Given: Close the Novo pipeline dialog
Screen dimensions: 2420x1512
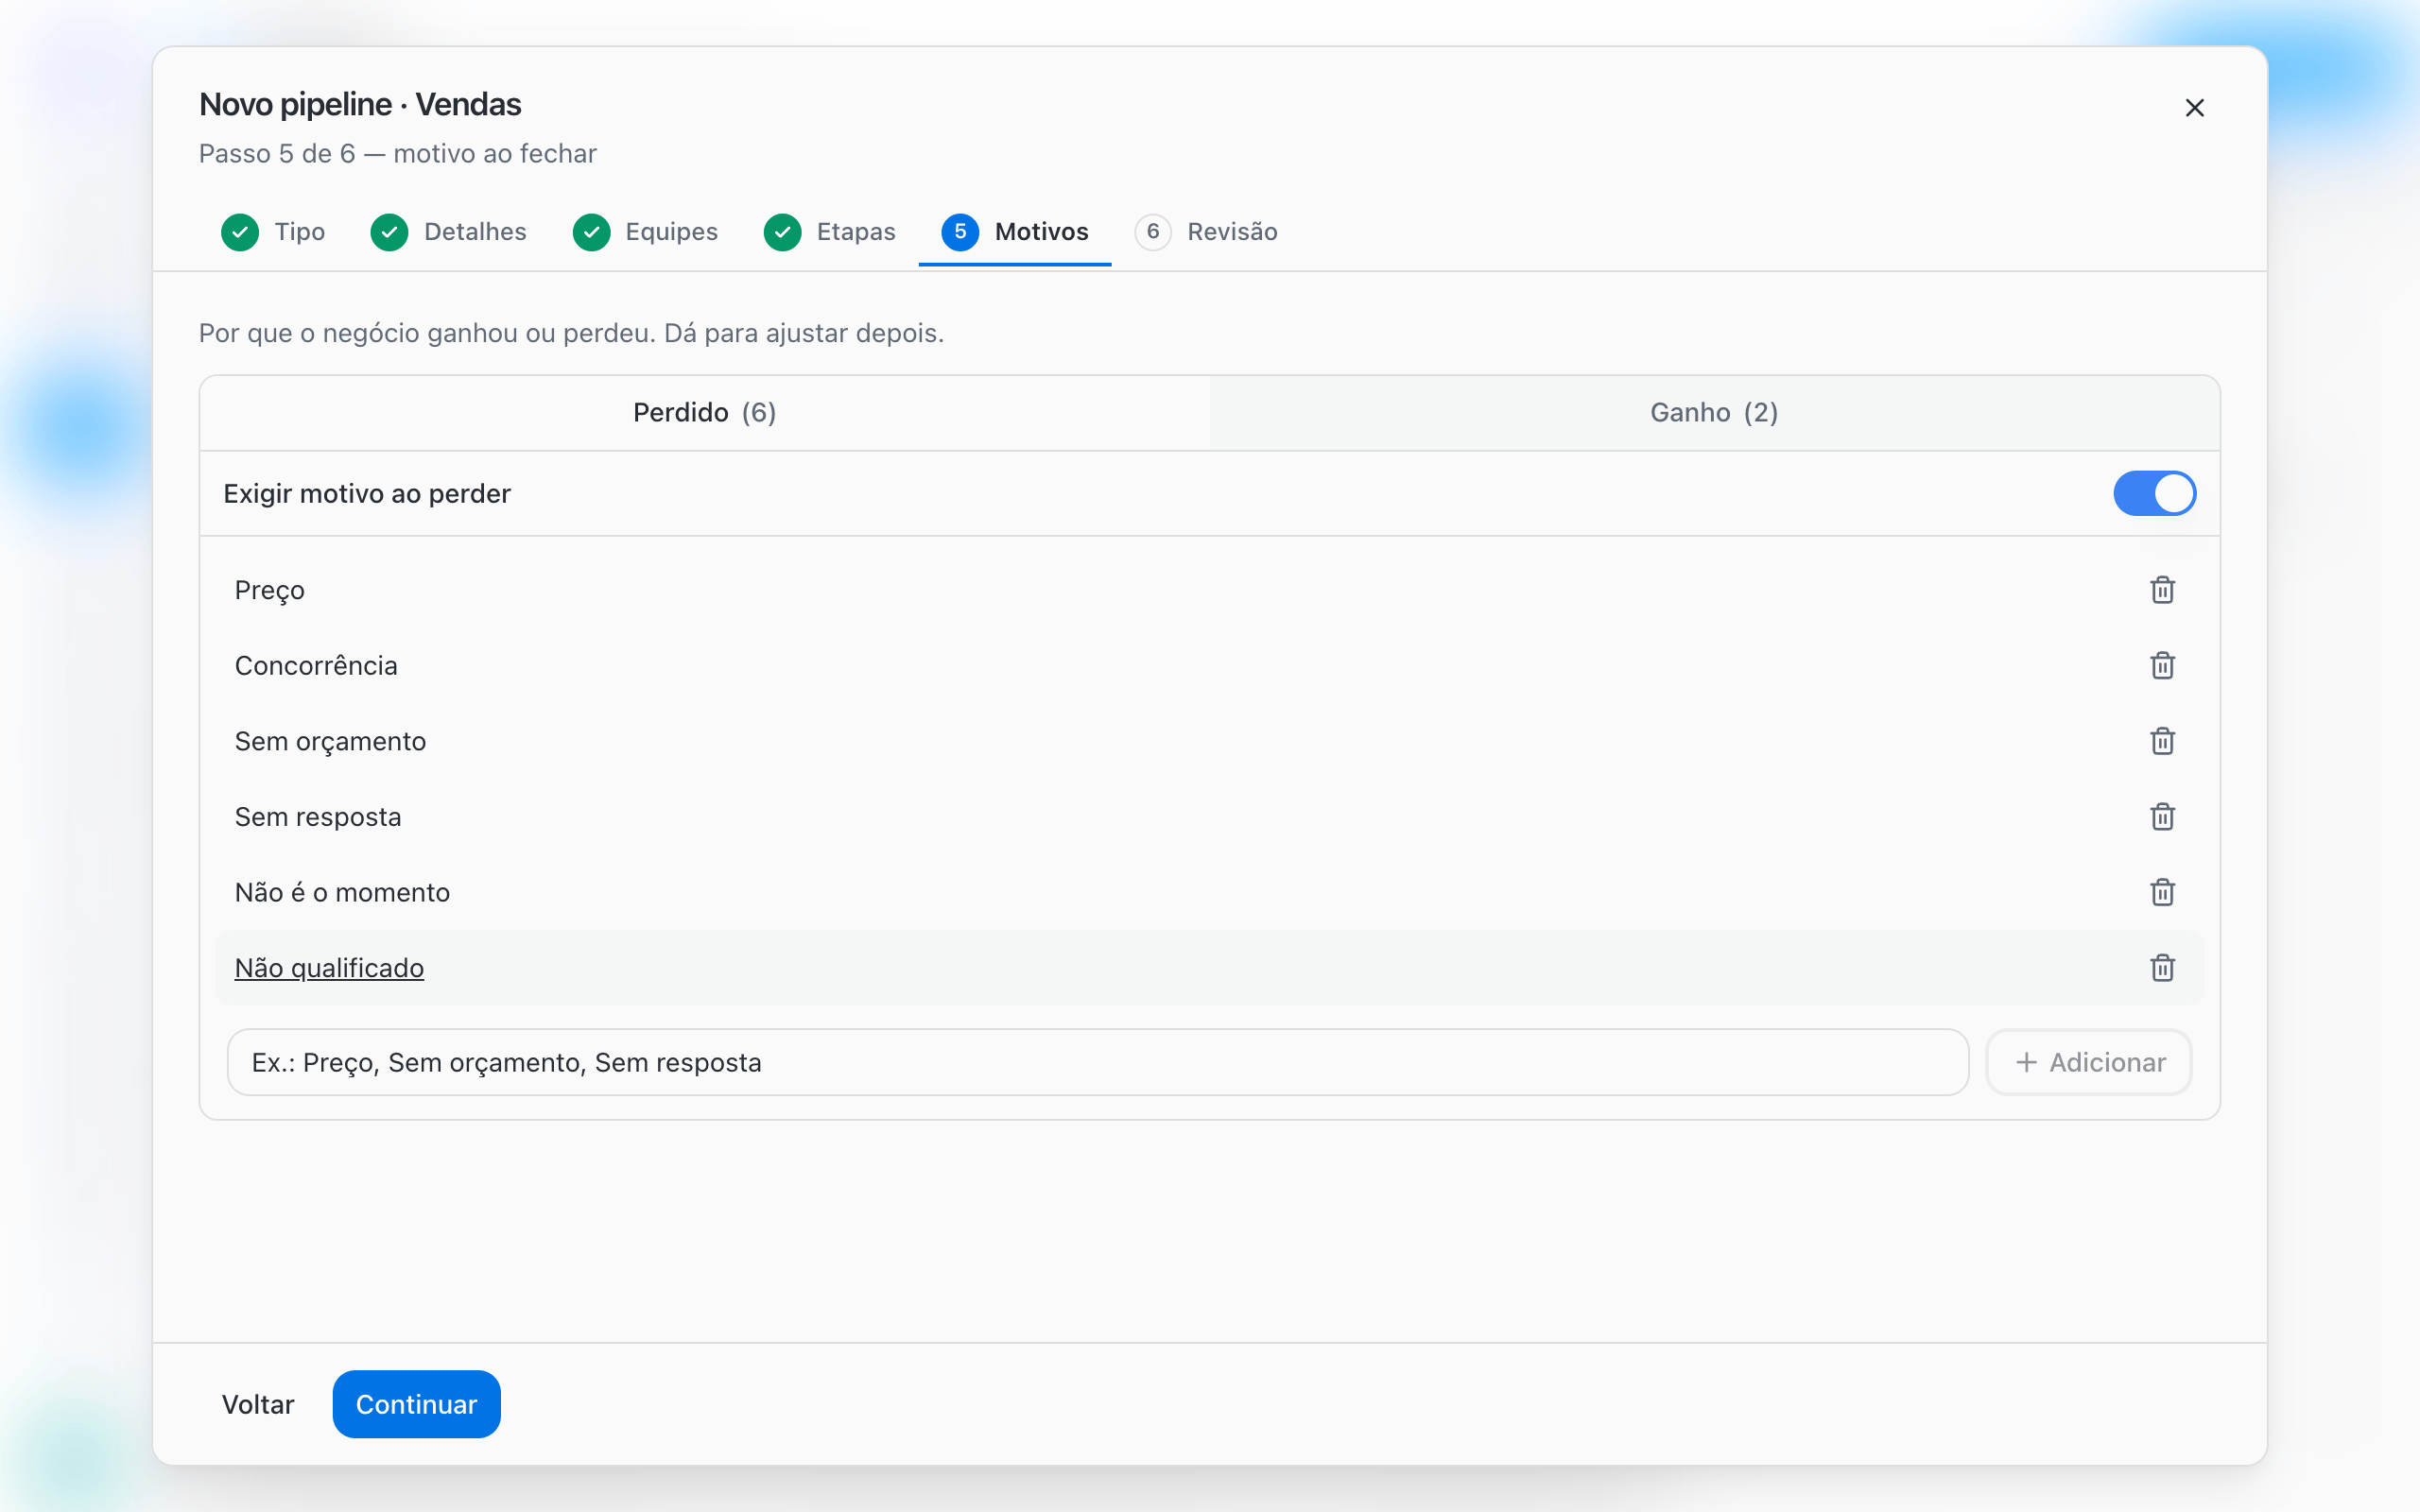Looking at the screenshot, I should pos(2194,108).
